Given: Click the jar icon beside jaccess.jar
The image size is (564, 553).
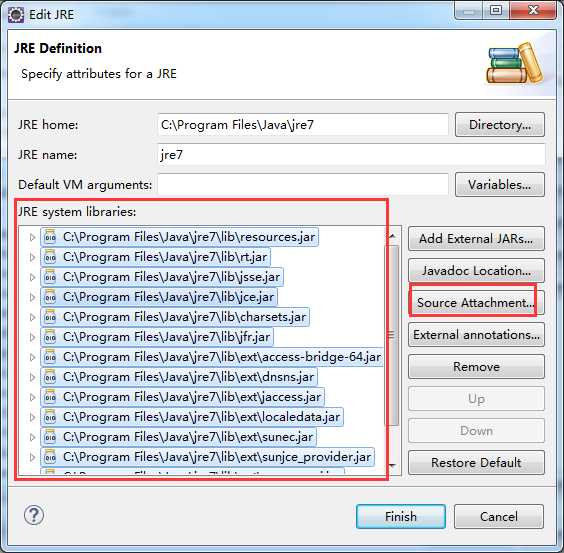Looking at the screenshot, I should click(x=50, y=397).
